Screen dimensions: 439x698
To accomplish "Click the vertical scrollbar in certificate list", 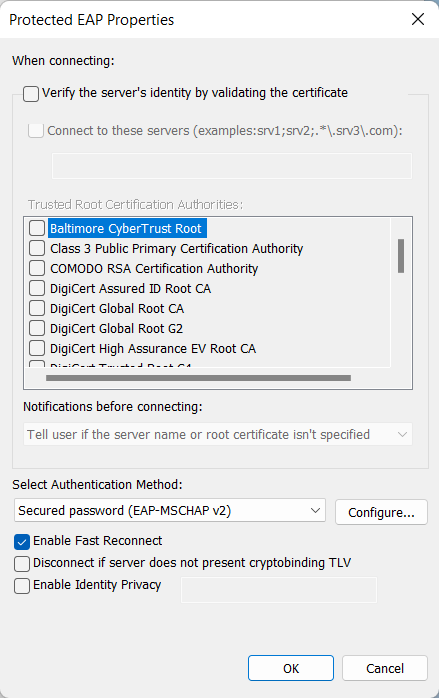I will pos(401,256).
